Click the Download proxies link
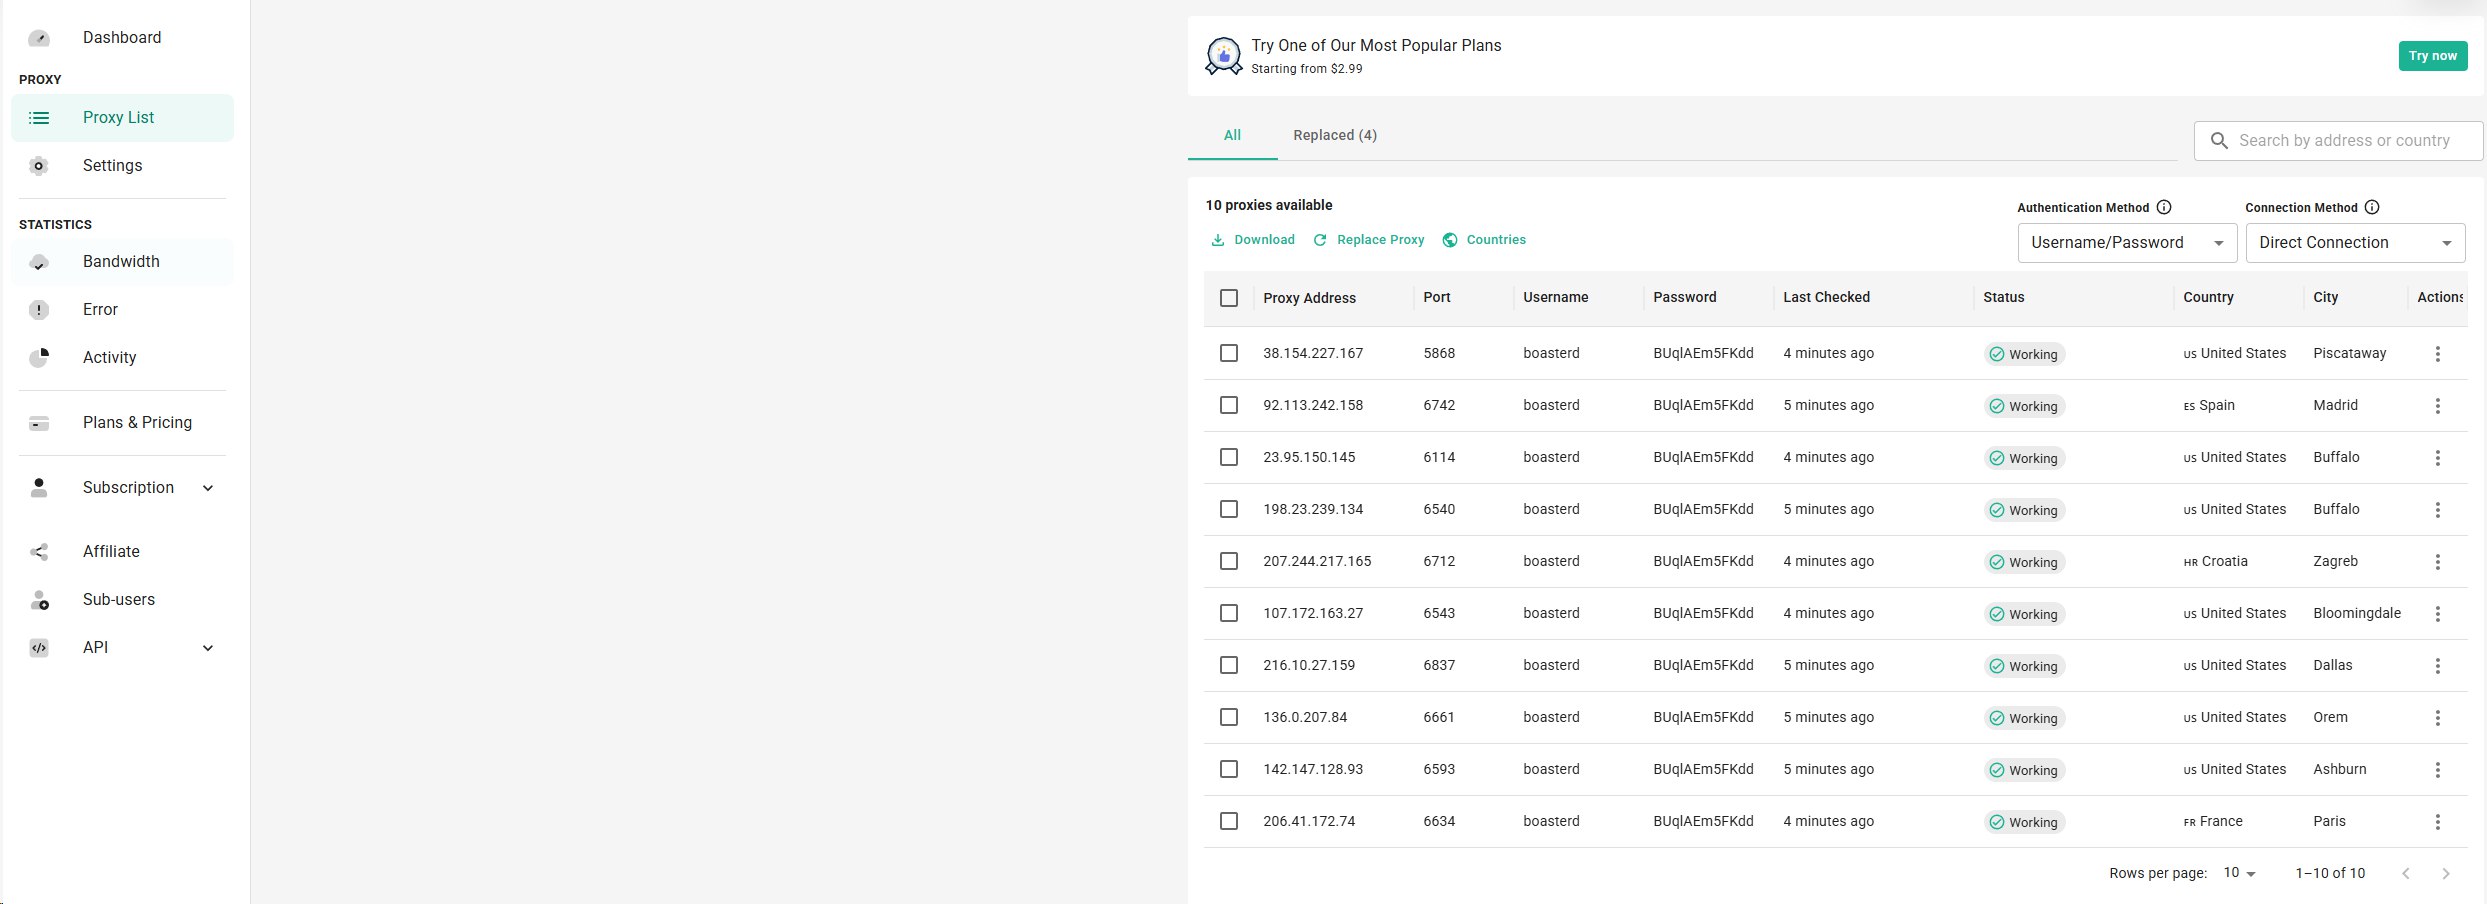This screenshot has height=904, width=2487. click(1253, 240)
